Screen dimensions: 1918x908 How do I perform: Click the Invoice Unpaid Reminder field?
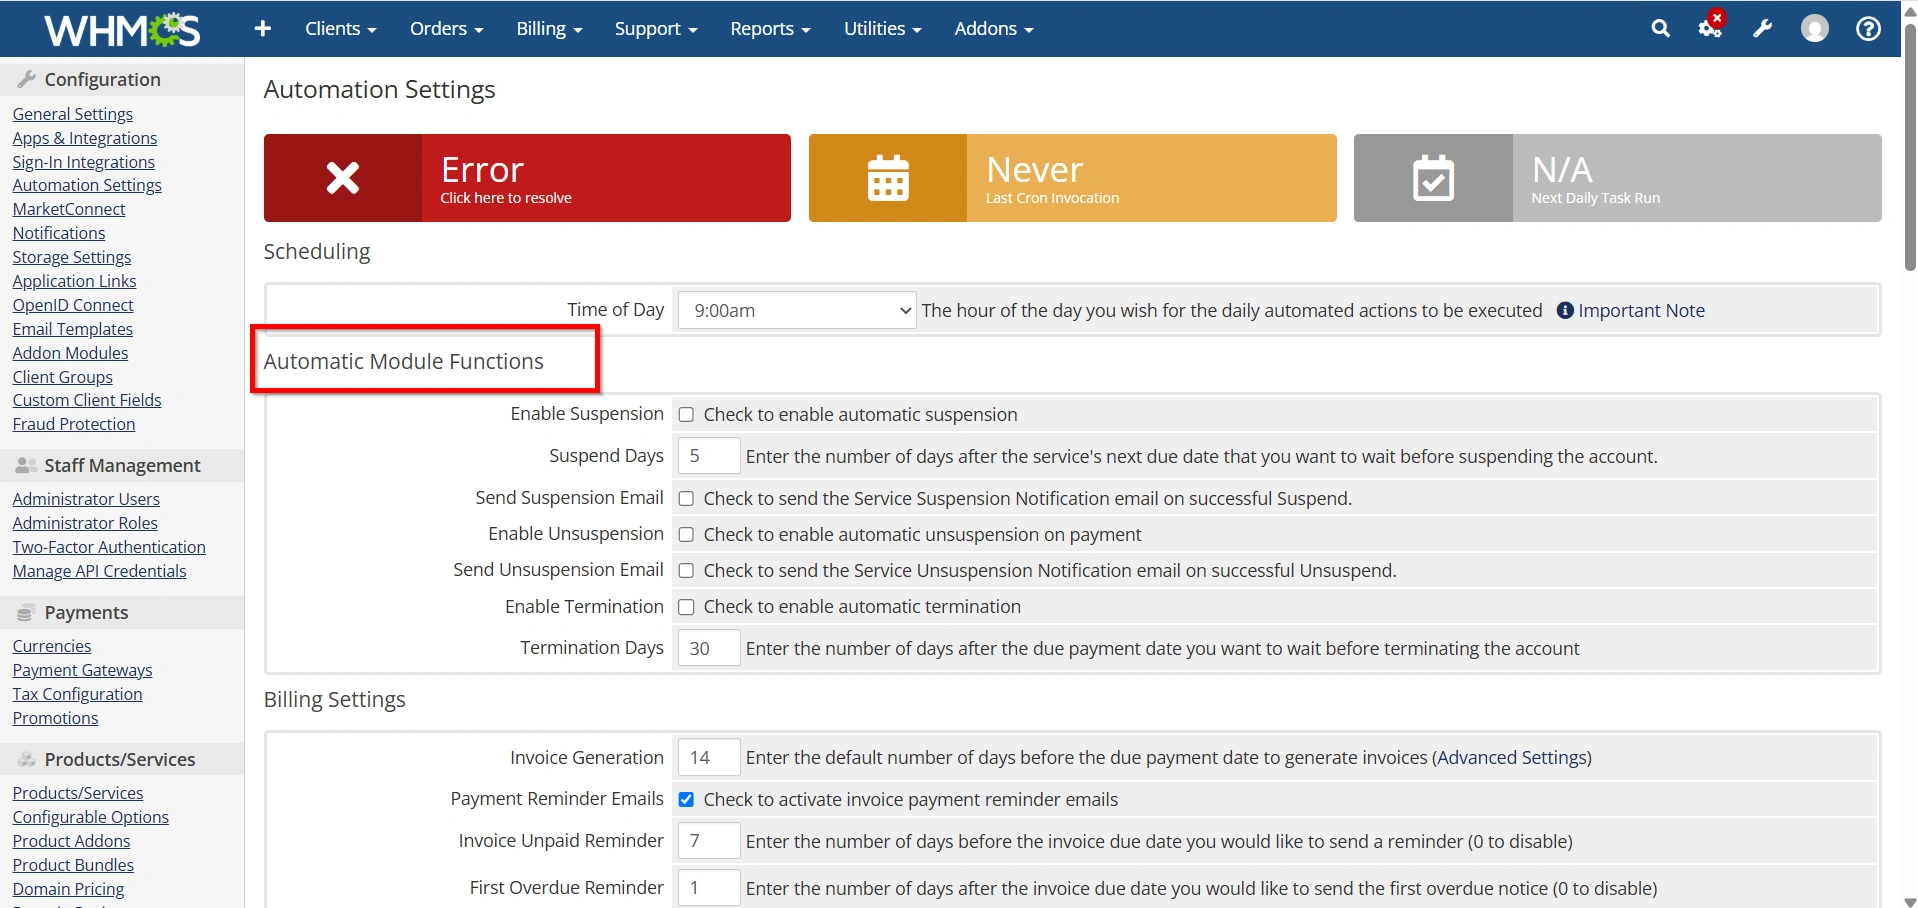pyautogui.click(x=709, y=841)
